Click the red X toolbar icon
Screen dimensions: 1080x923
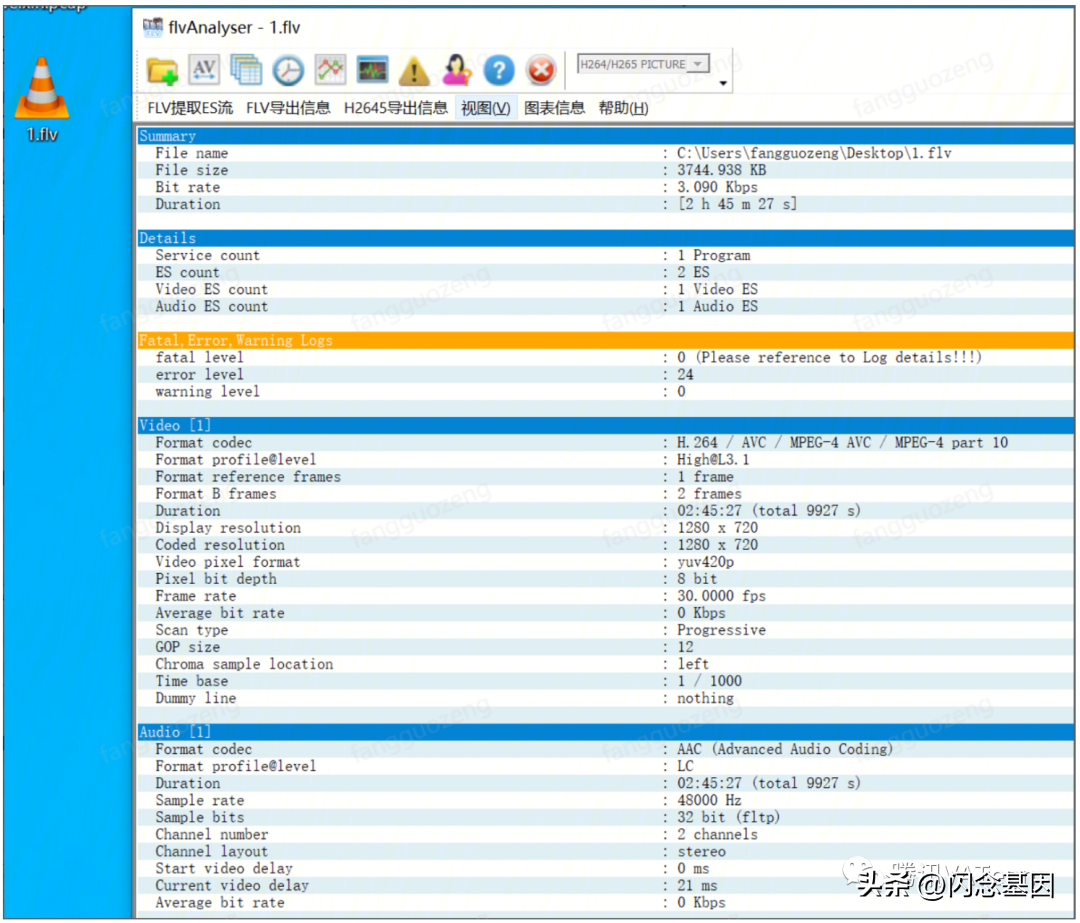541,70
